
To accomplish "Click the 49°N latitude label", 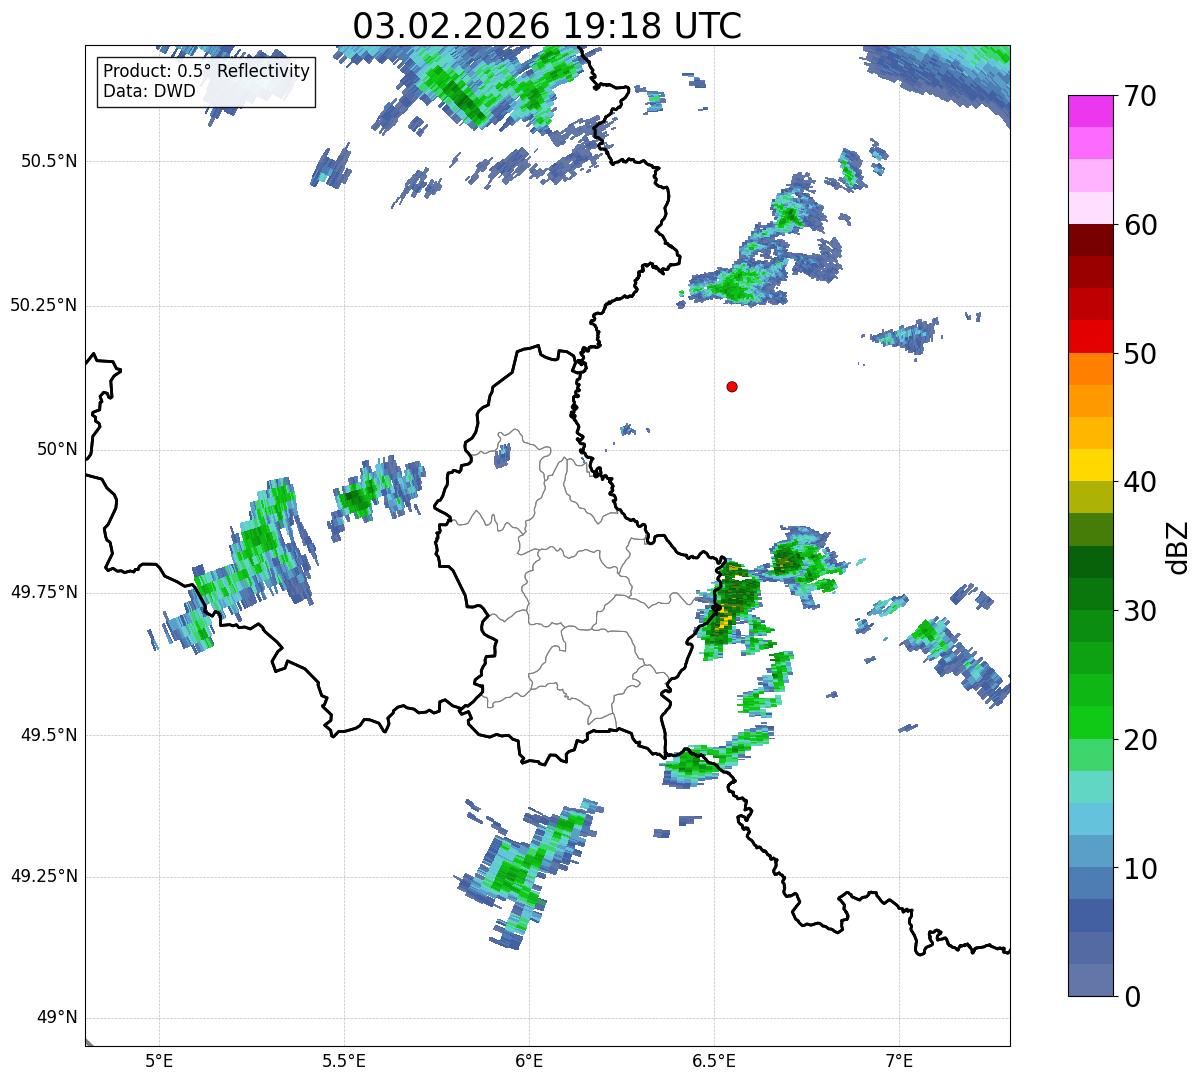I will click(x=57, y=1019).
